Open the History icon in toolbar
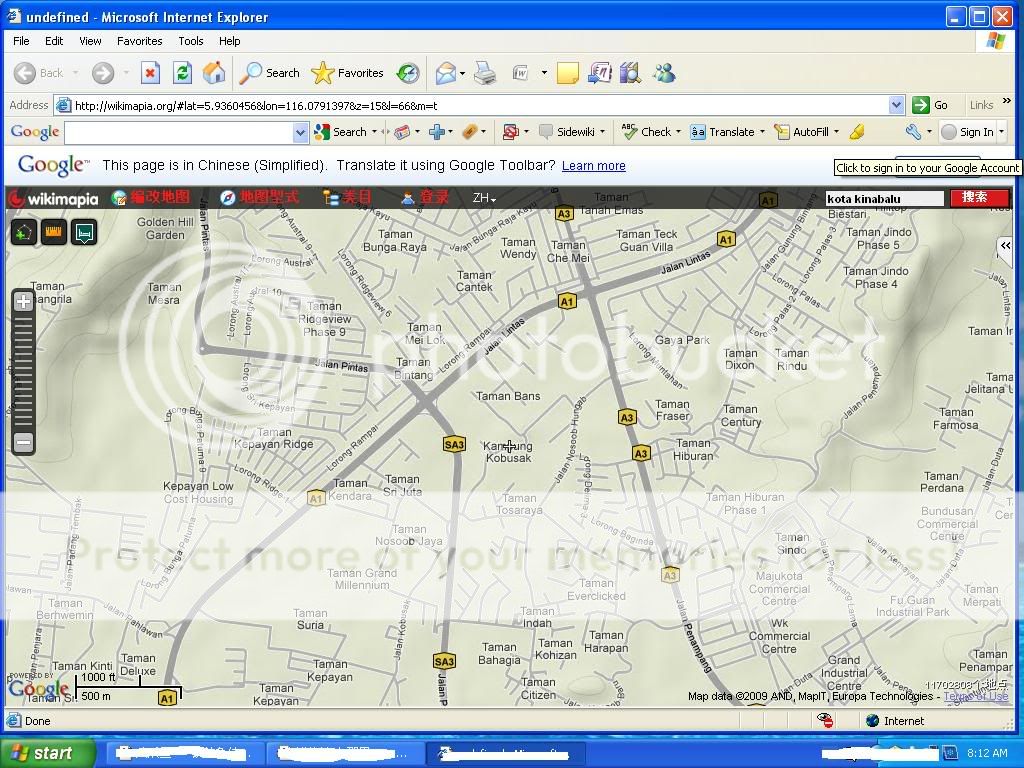This screenshot has width=1024, height=768. pos(408,73)
